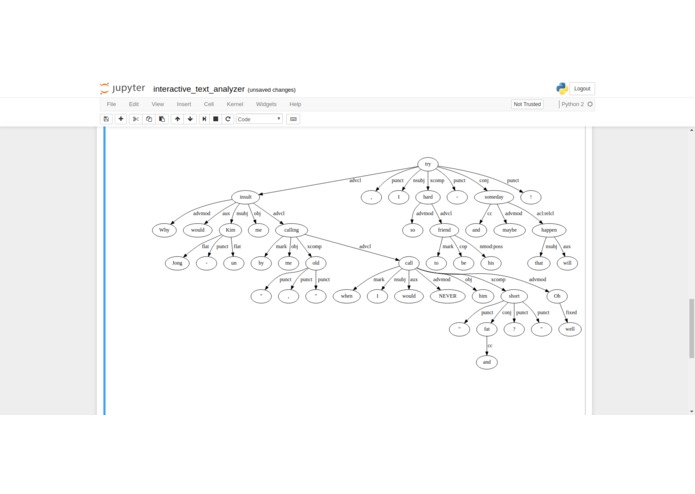Image resolution: width=695 pixels, height=494 pixels.
Task: Click the '(unsaved changes)' status text
Action: (x=272, y=90)
